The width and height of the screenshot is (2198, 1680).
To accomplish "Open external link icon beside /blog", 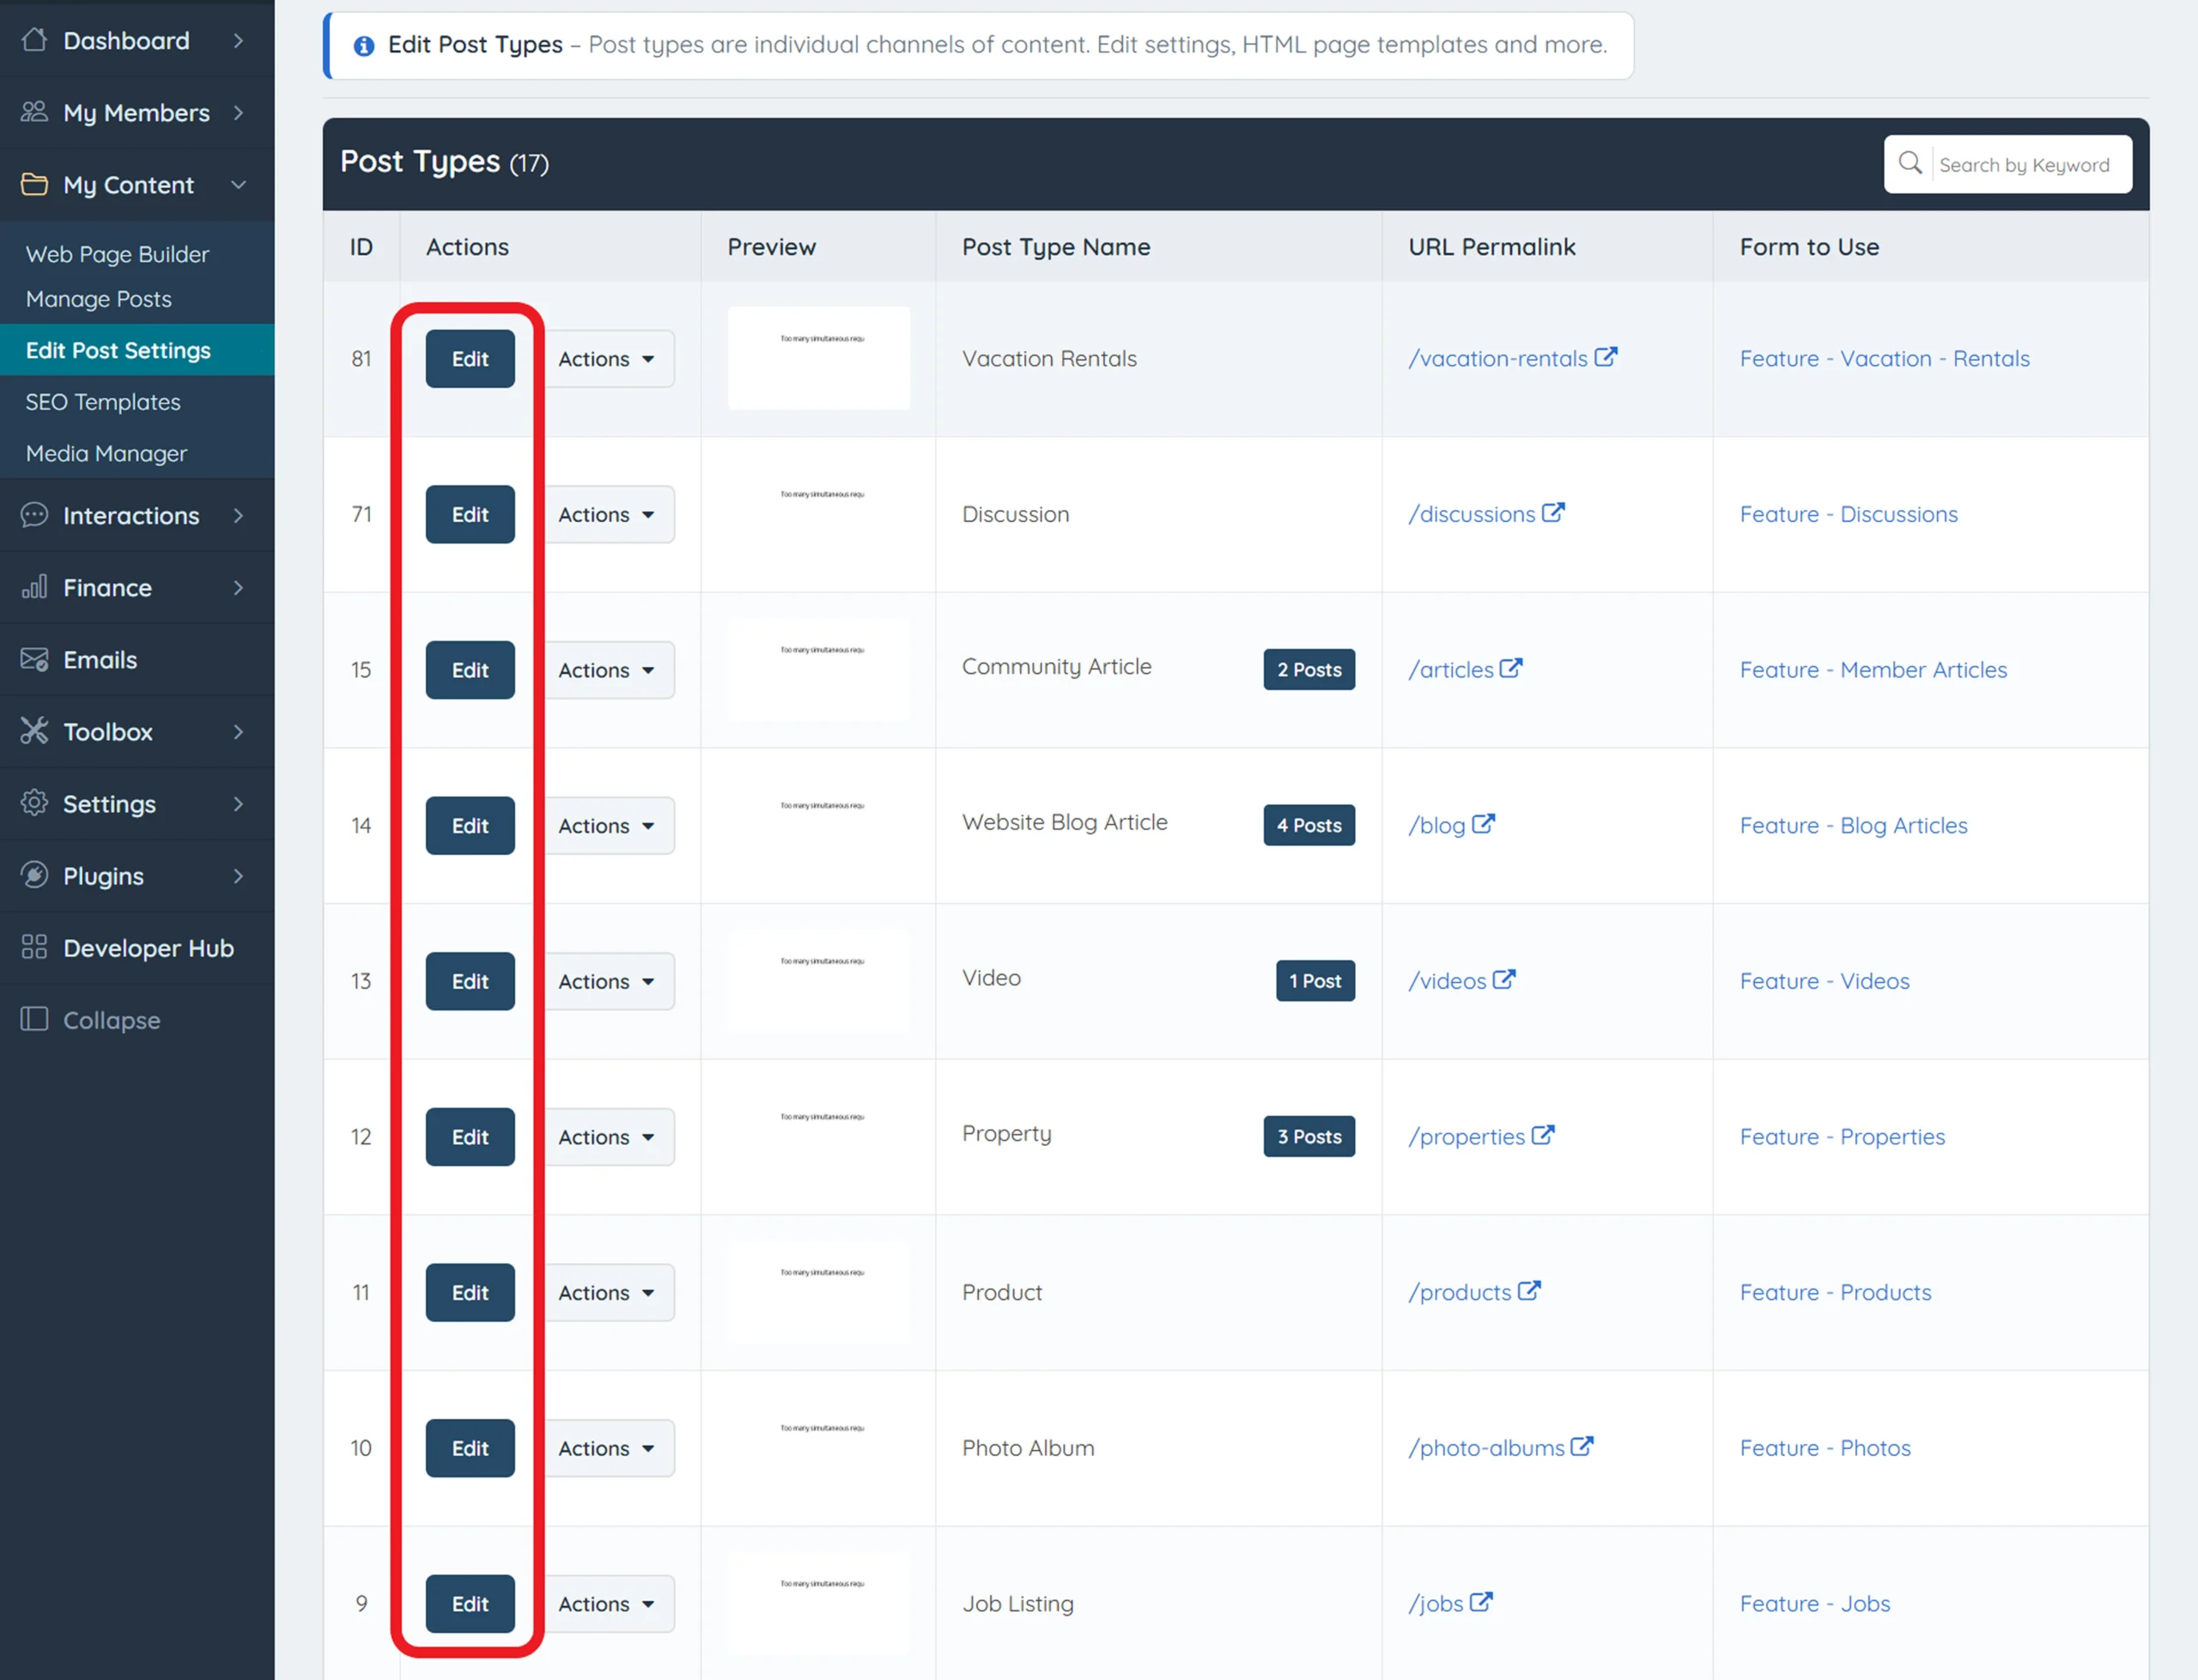I will (1483, 824).
